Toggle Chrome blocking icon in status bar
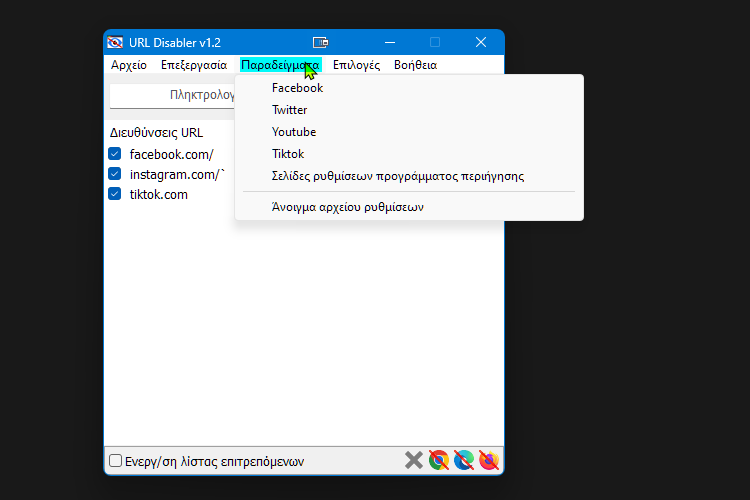 coord(439,460)
